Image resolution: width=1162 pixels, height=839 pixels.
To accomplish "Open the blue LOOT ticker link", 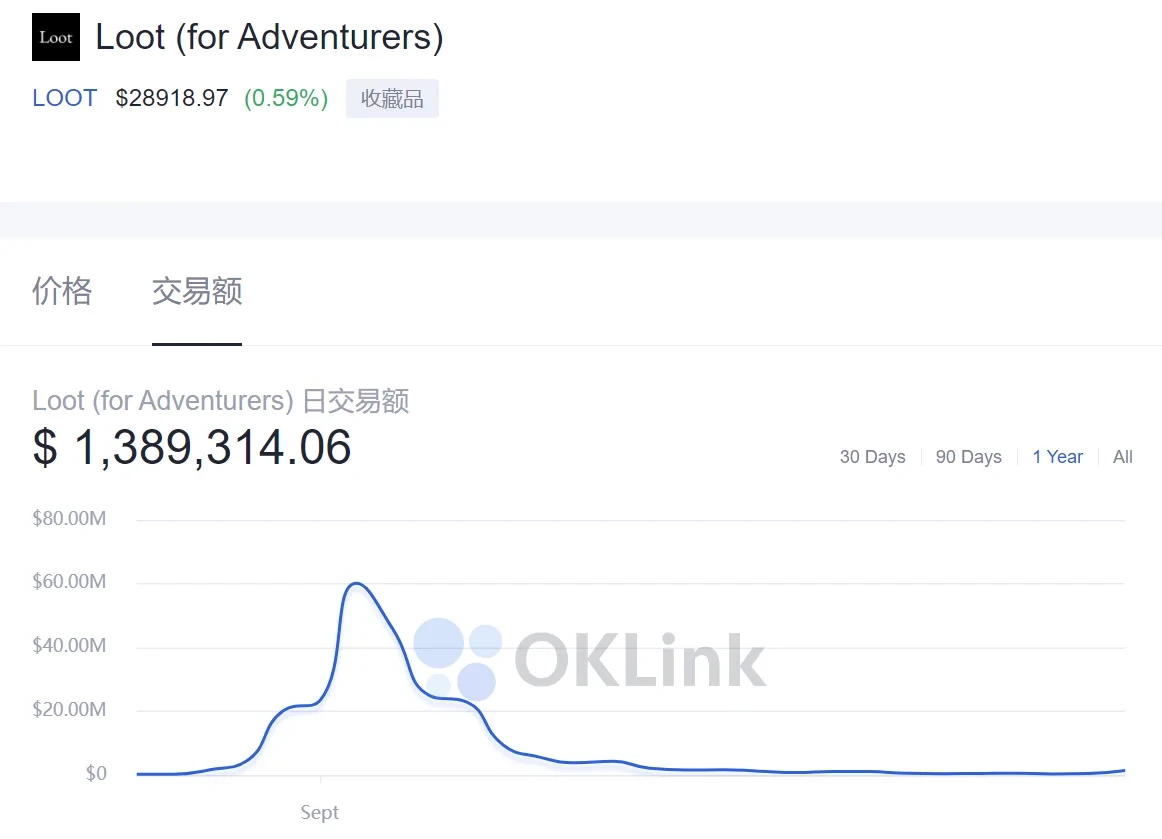I will pos(65,98).
